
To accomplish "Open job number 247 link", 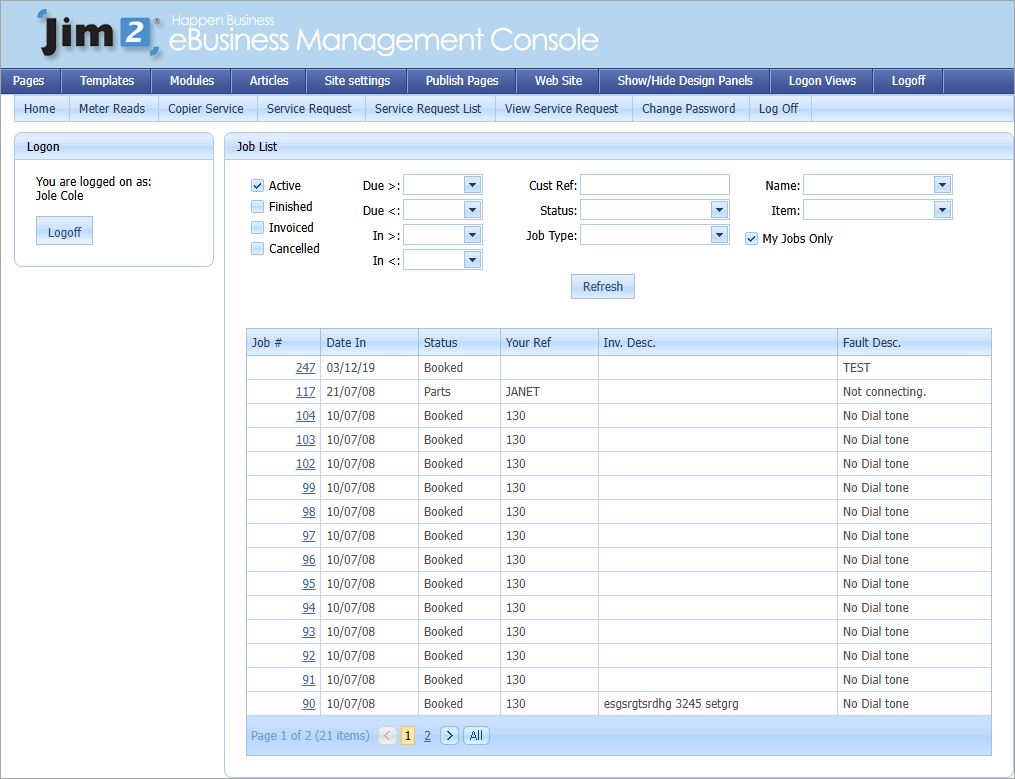I will point(305,368).
